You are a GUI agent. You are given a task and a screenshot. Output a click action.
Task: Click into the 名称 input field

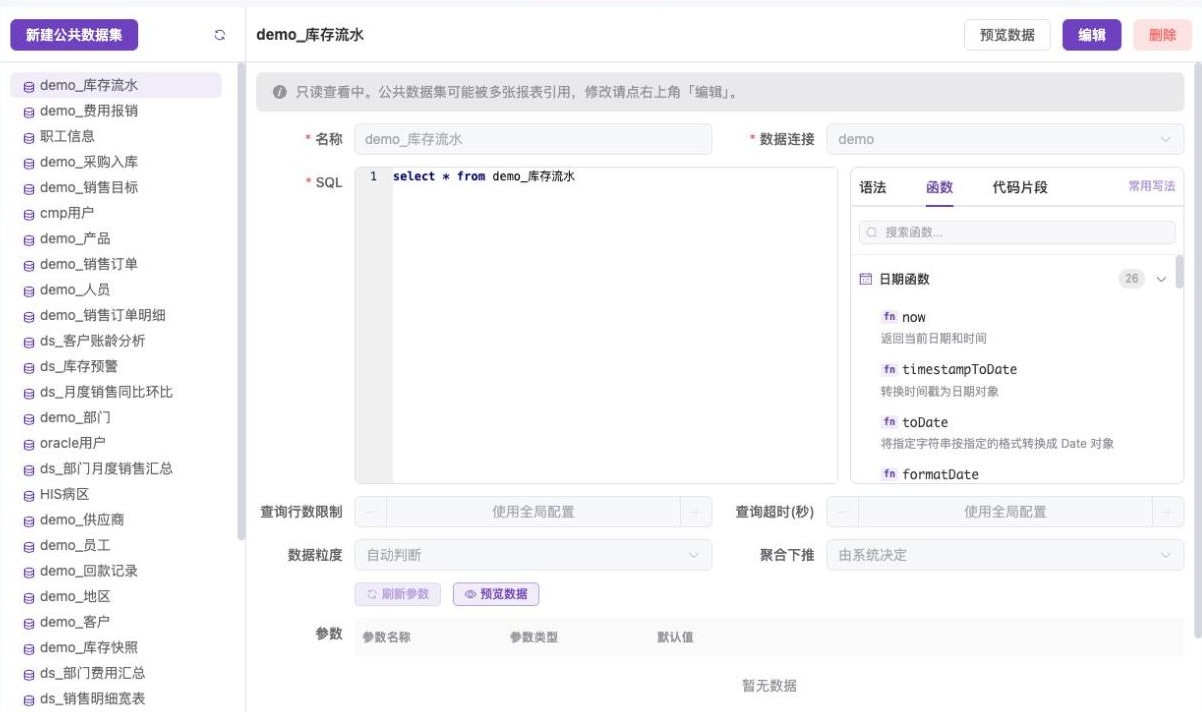(533, 139)
